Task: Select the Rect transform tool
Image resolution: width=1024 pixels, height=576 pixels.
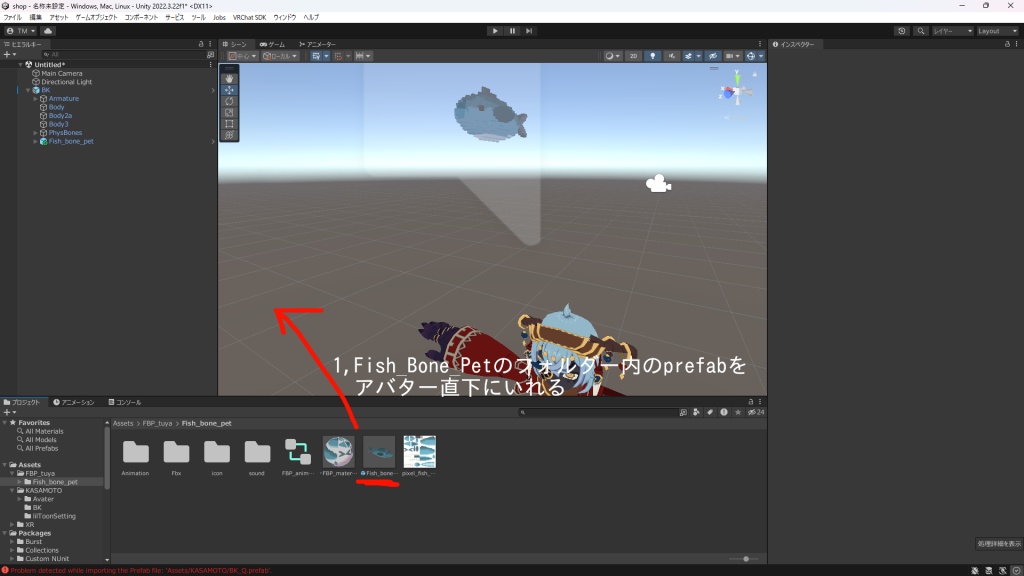Action: [229, 123]
